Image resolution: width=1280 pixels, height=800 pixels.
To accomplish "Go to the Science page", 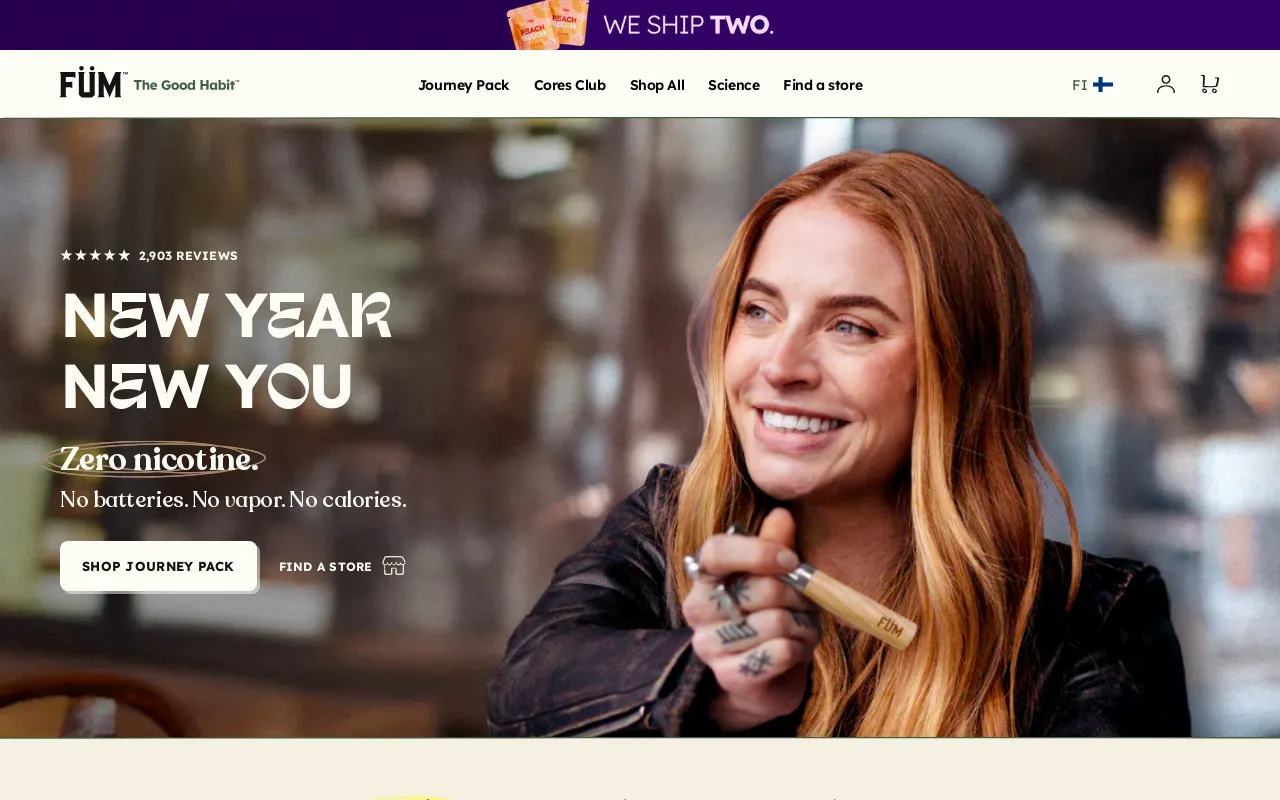I will (734, 85).
